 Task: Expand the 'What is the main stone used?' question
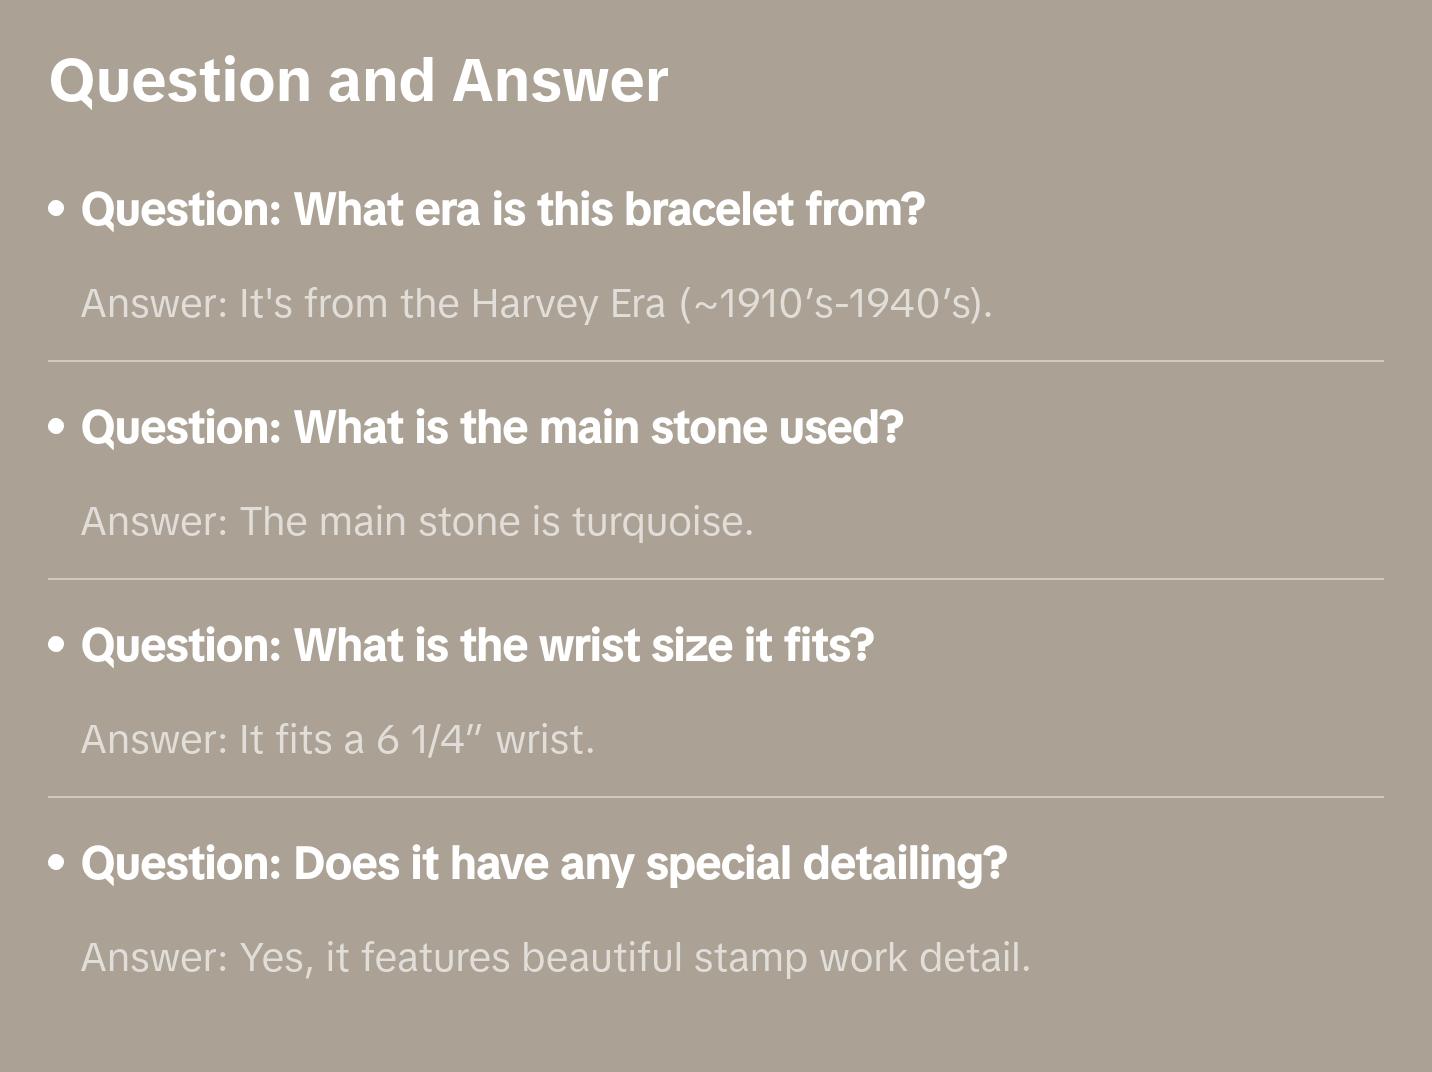492,427
